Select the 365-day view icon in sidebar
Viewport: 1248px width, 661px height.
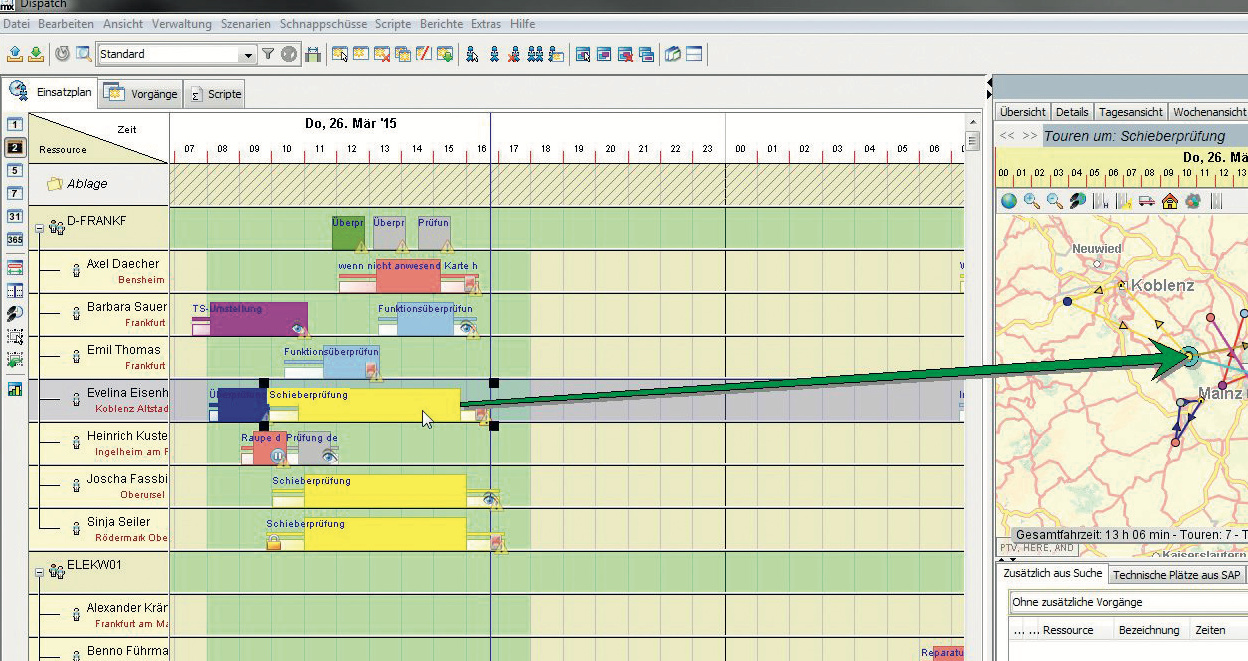coord(15,240)
